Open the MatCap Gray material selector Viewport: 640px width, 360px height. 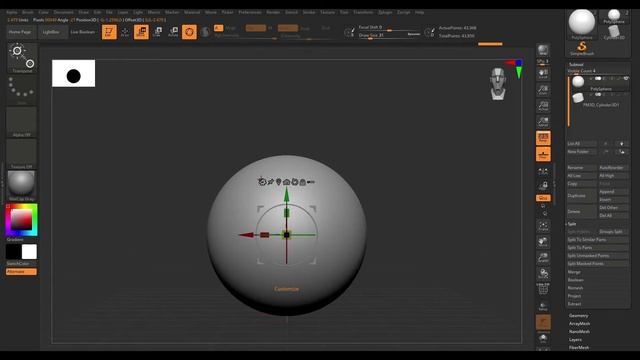pos(22,186)
